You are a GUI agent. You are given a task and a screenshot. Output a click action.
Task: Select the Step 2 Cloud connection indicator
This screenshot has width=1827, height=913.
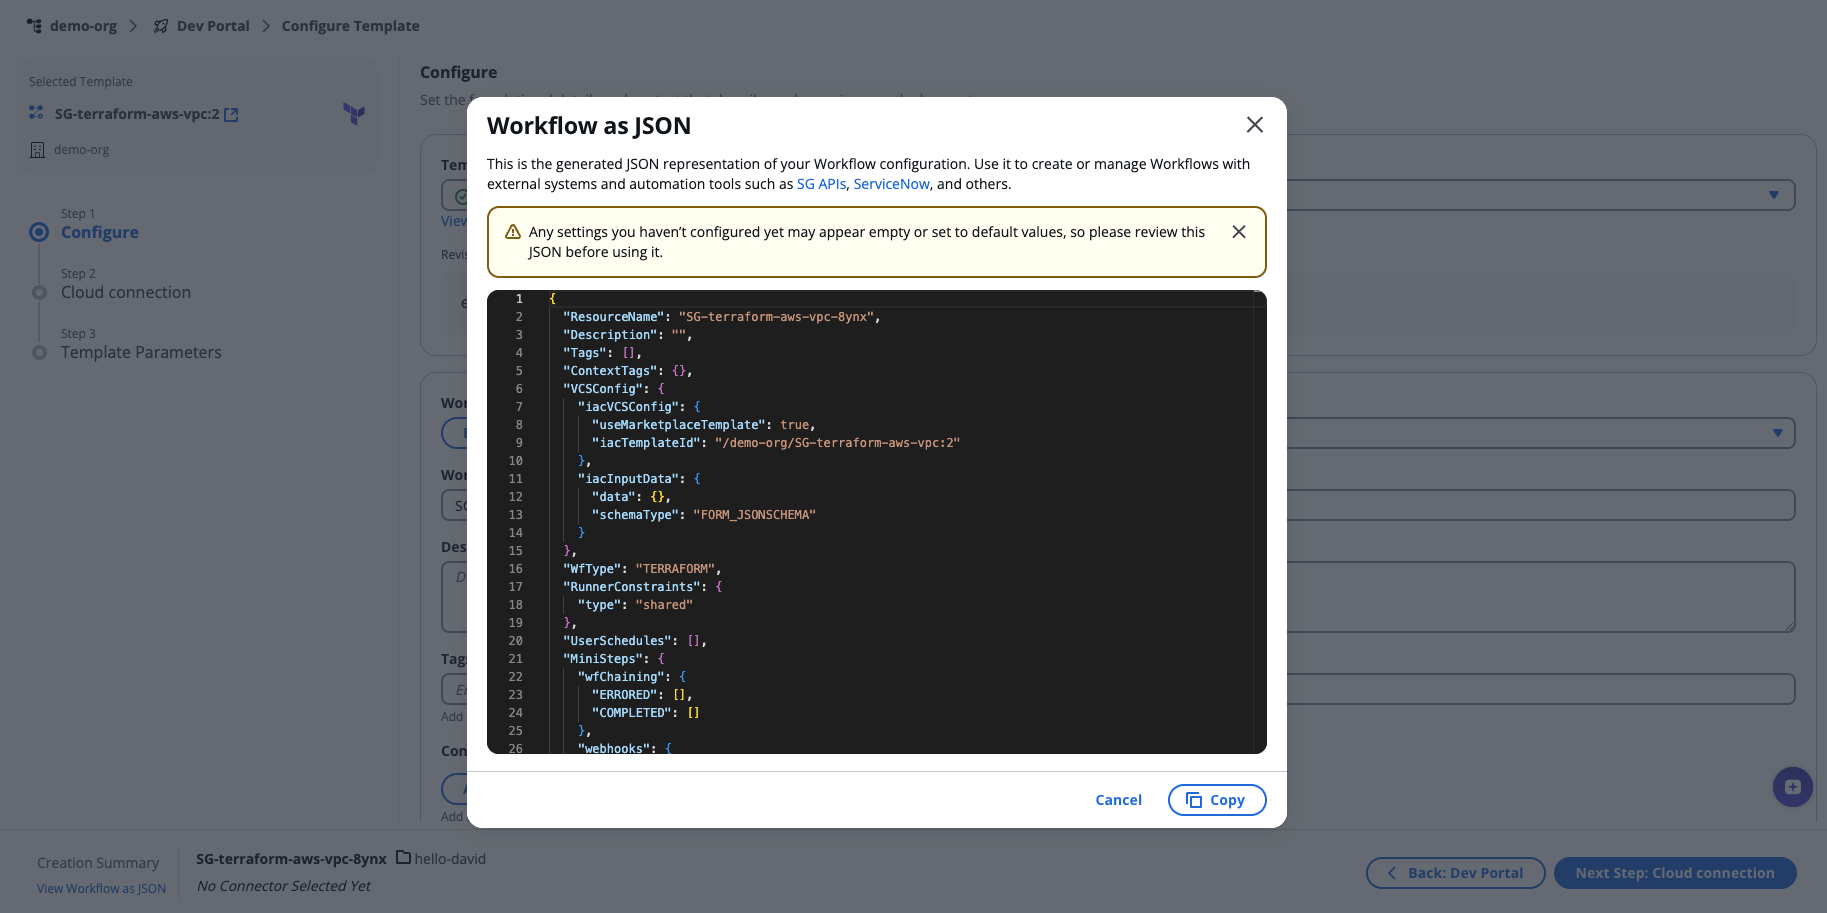[39, 291]
